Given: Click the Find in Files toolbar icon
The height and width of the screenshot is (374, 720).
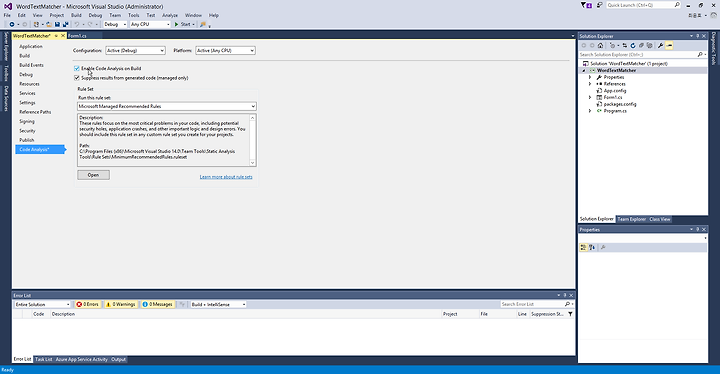Looking at the screenshot, I should (x=203, y=24).
